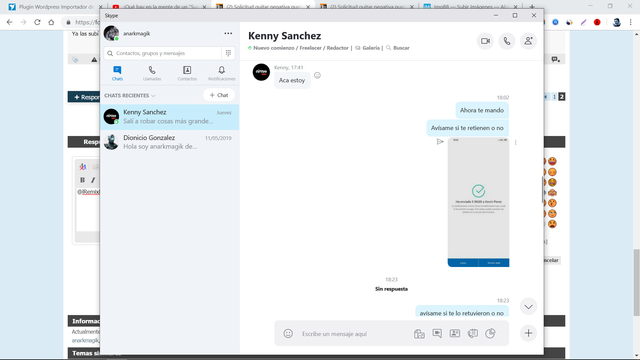Click the Sin respuesta call notice

[x=391, y=289]
